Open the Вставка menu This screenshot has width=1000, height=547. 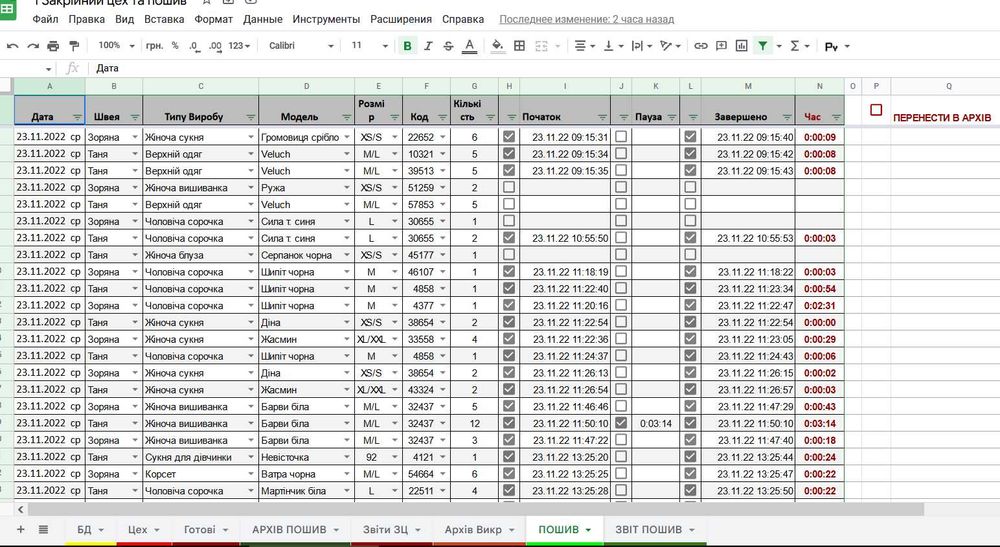164,19
